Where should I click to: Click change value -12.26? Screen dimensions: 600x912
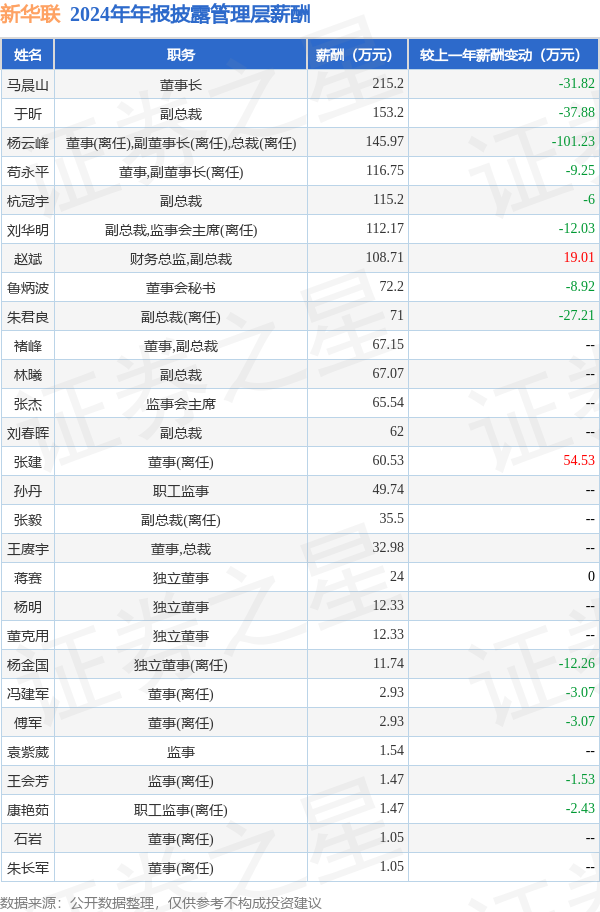pos(577,664)
